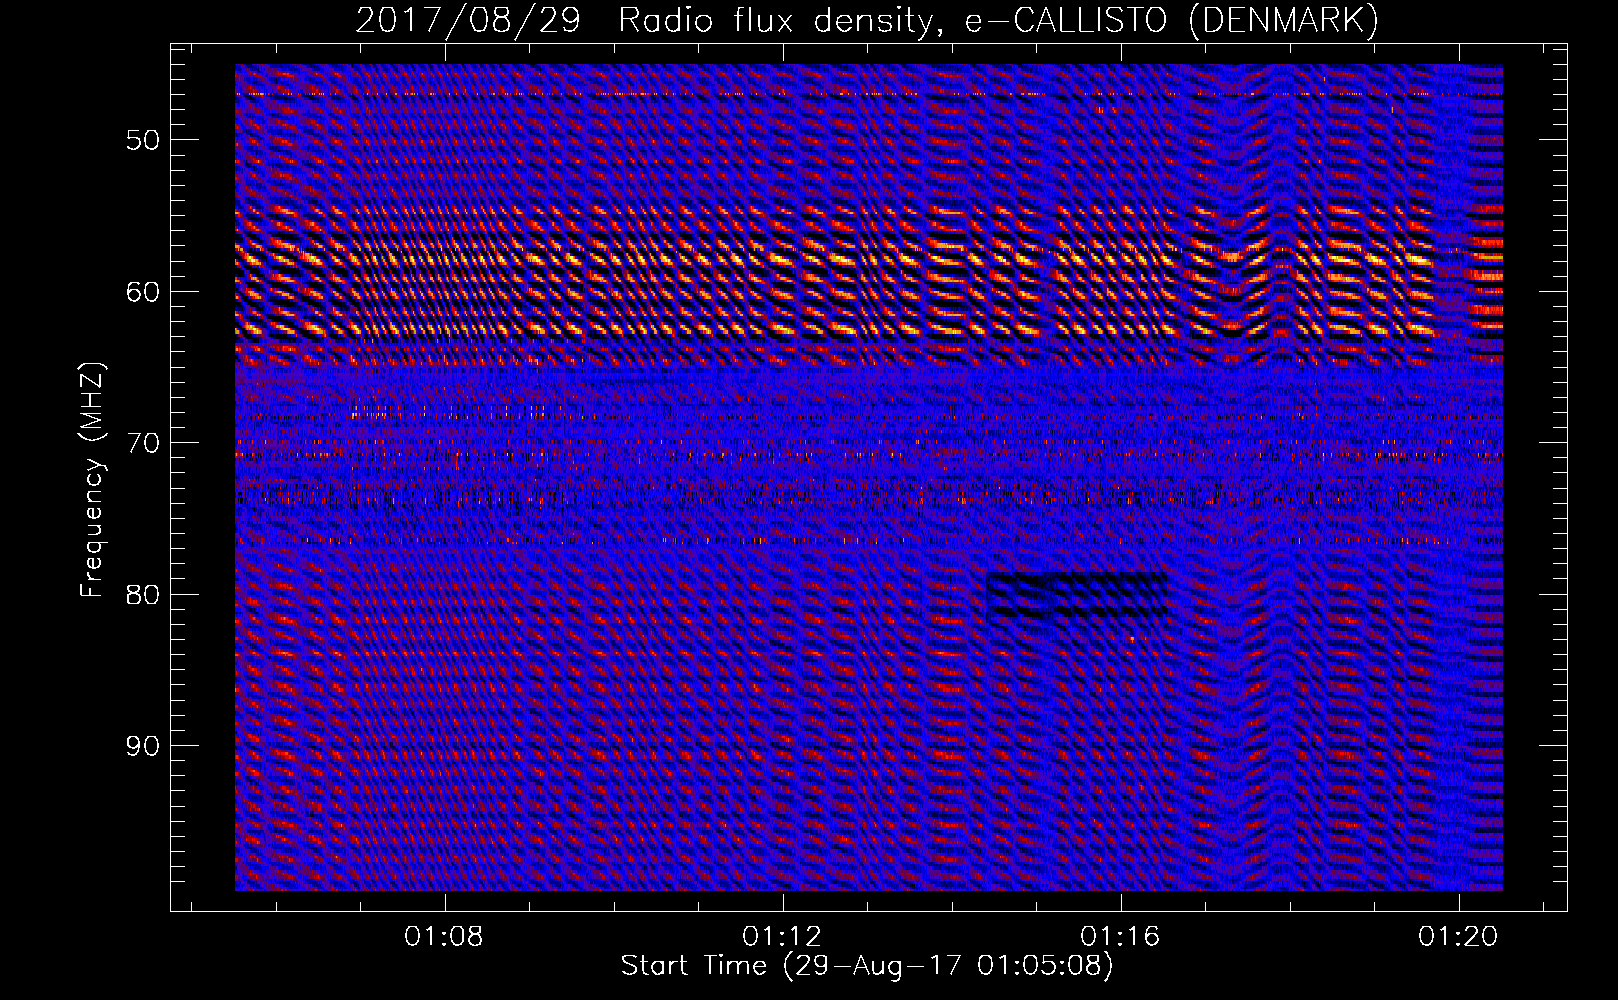Click the frequency tick label "70"
1618x1000 pixels.
tap(143, 442)
